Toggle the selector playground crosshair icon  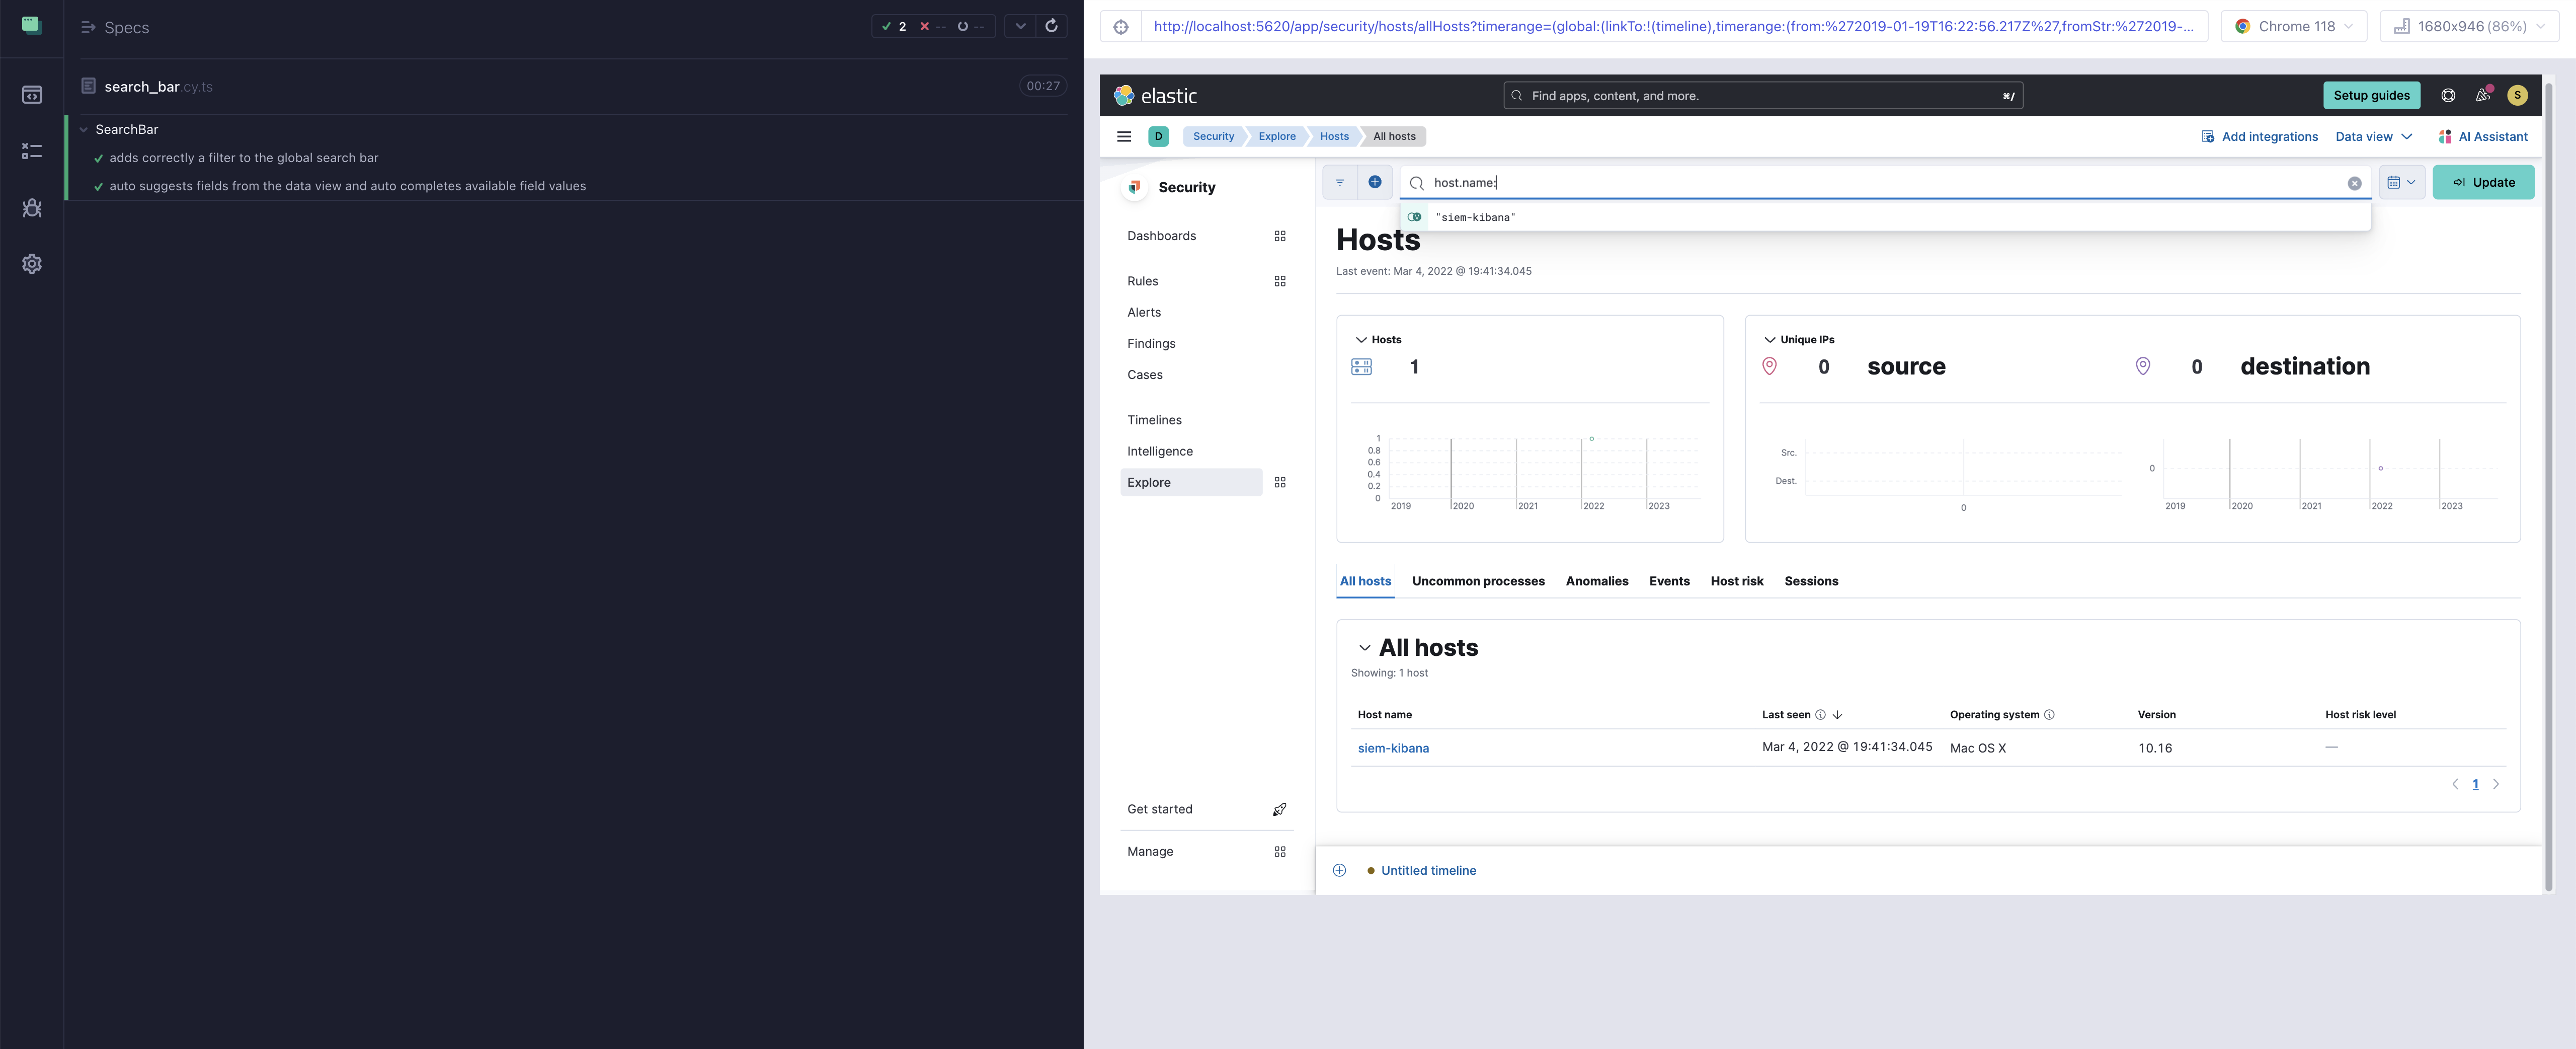coord(1121,27)
